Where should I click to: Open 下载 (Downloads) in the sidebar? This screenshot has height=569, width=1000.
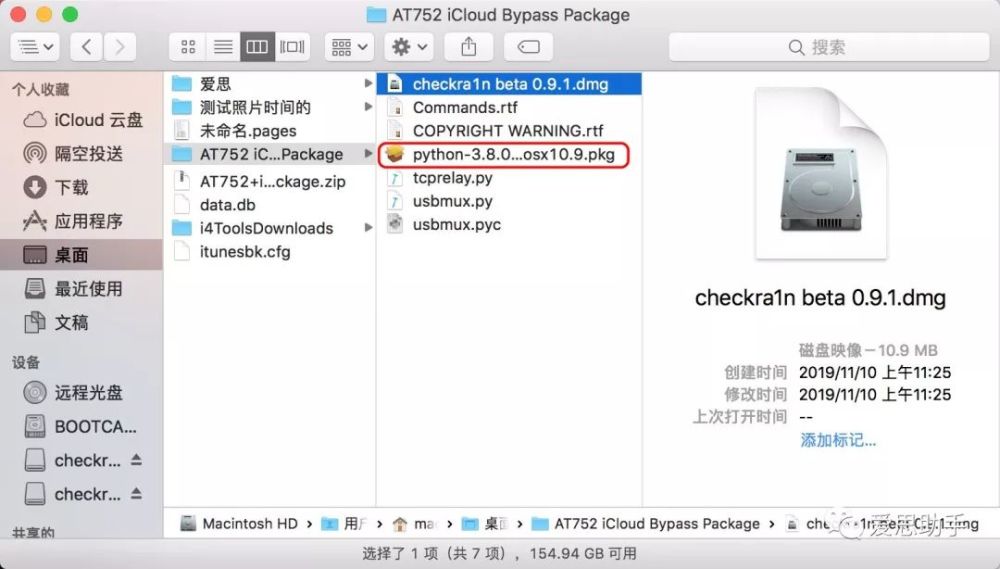(82, 188)
